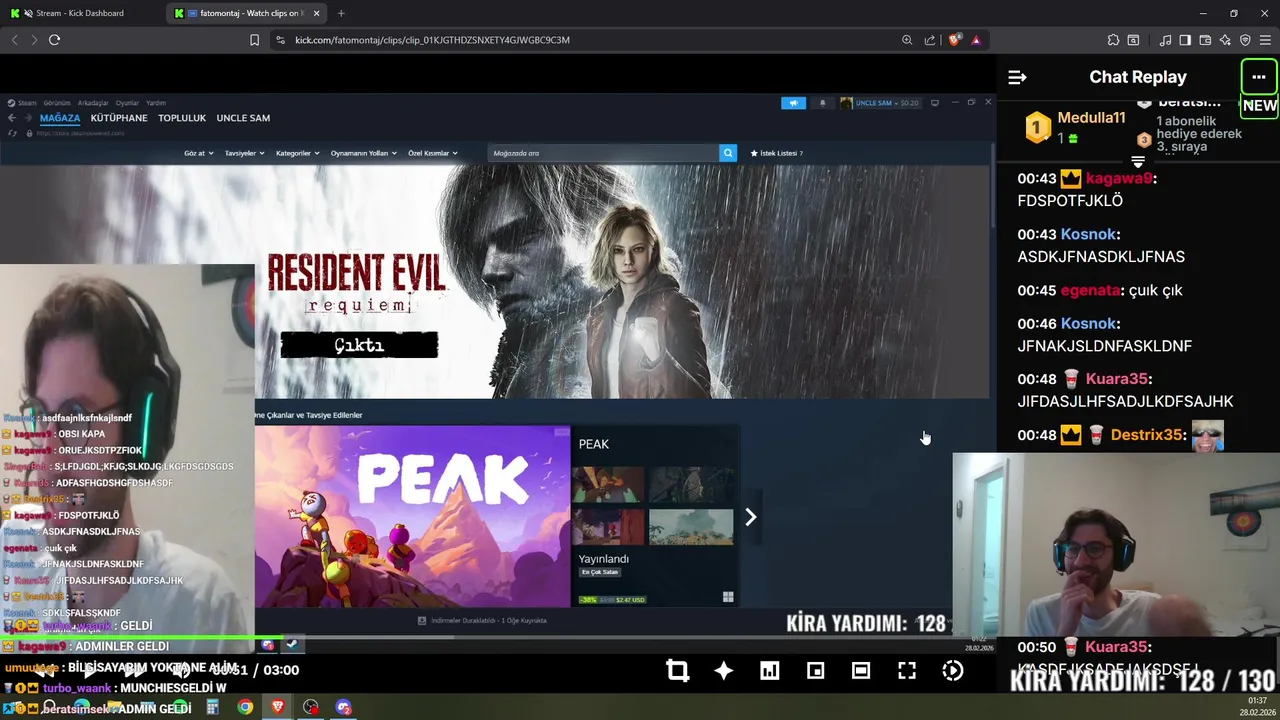Open Brave VPN shield icon
Image resolution: width=1280 pixels, height=720 pixels.
pyautogui.click(x=1245, y=40)
